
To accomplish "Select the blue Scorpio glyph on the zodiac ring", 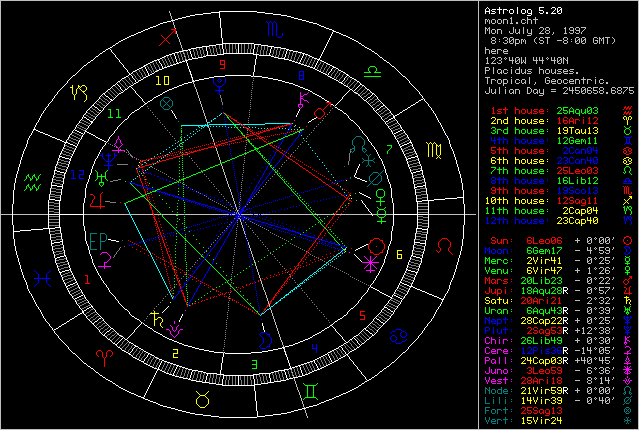I will 274,29.
